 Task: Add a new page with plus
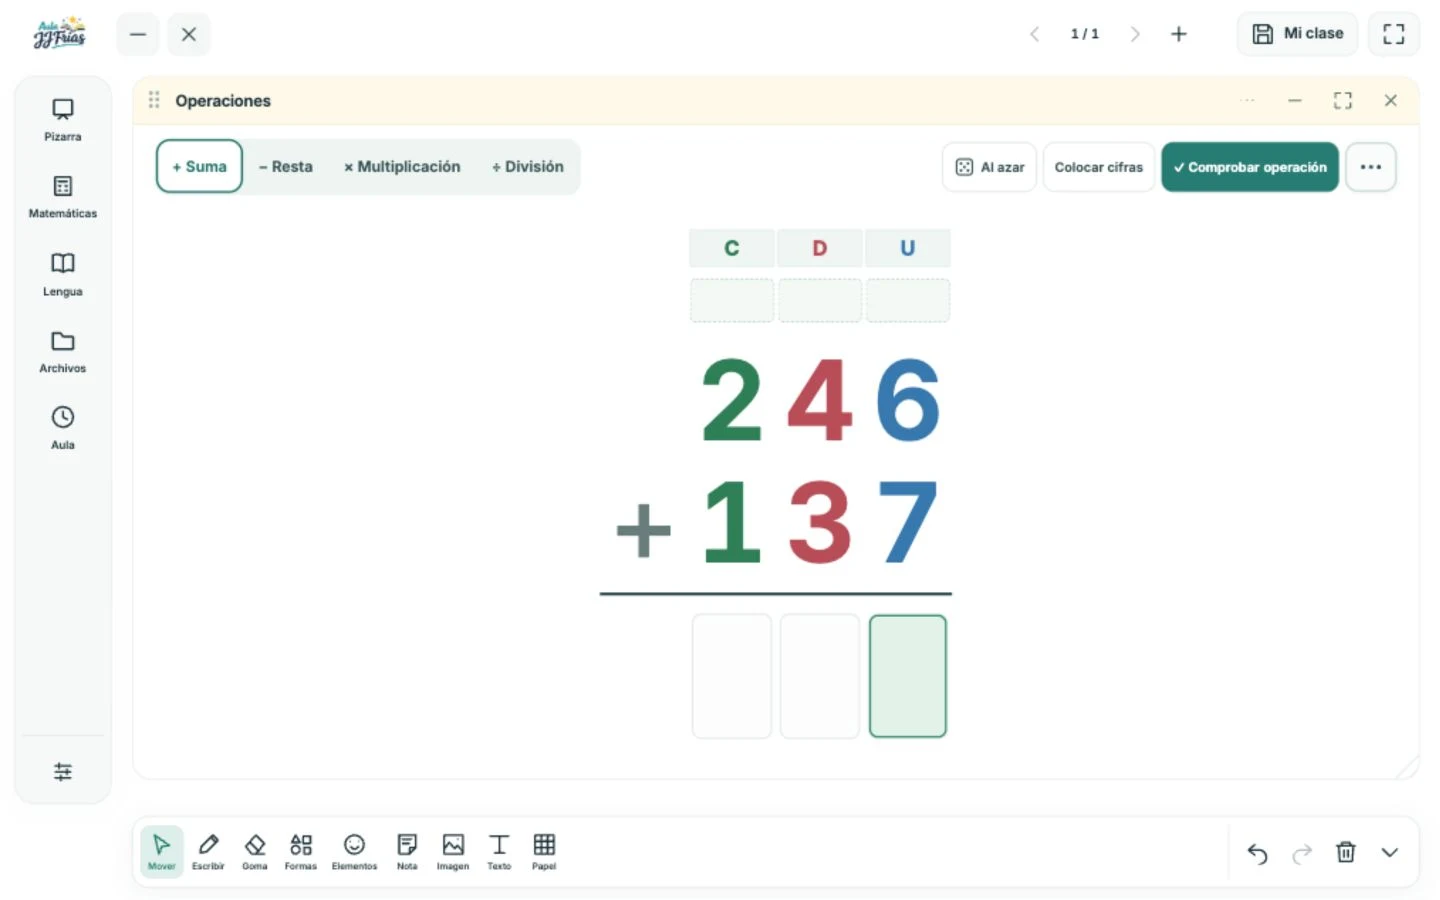[x=1179, y=34]
